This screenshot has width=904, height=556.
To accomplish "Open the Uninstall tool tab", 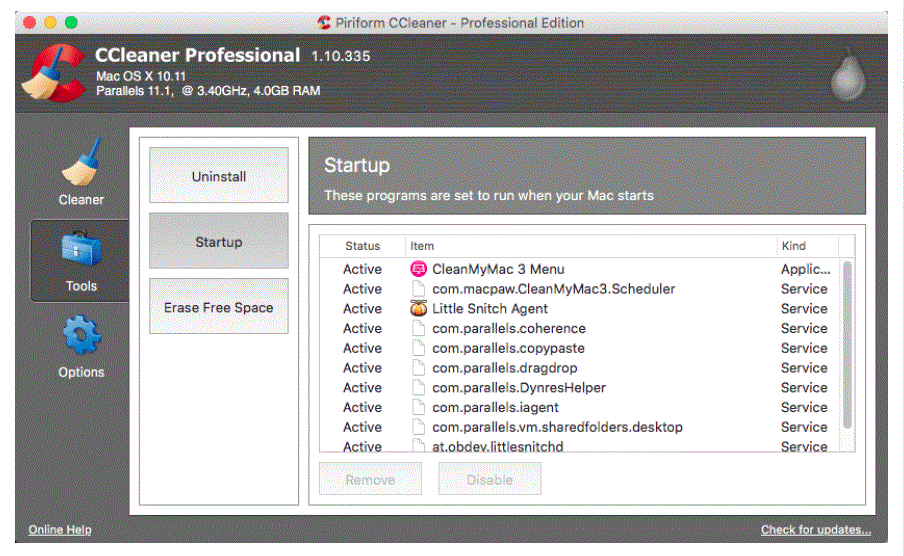I will click(x=219, y=175).
